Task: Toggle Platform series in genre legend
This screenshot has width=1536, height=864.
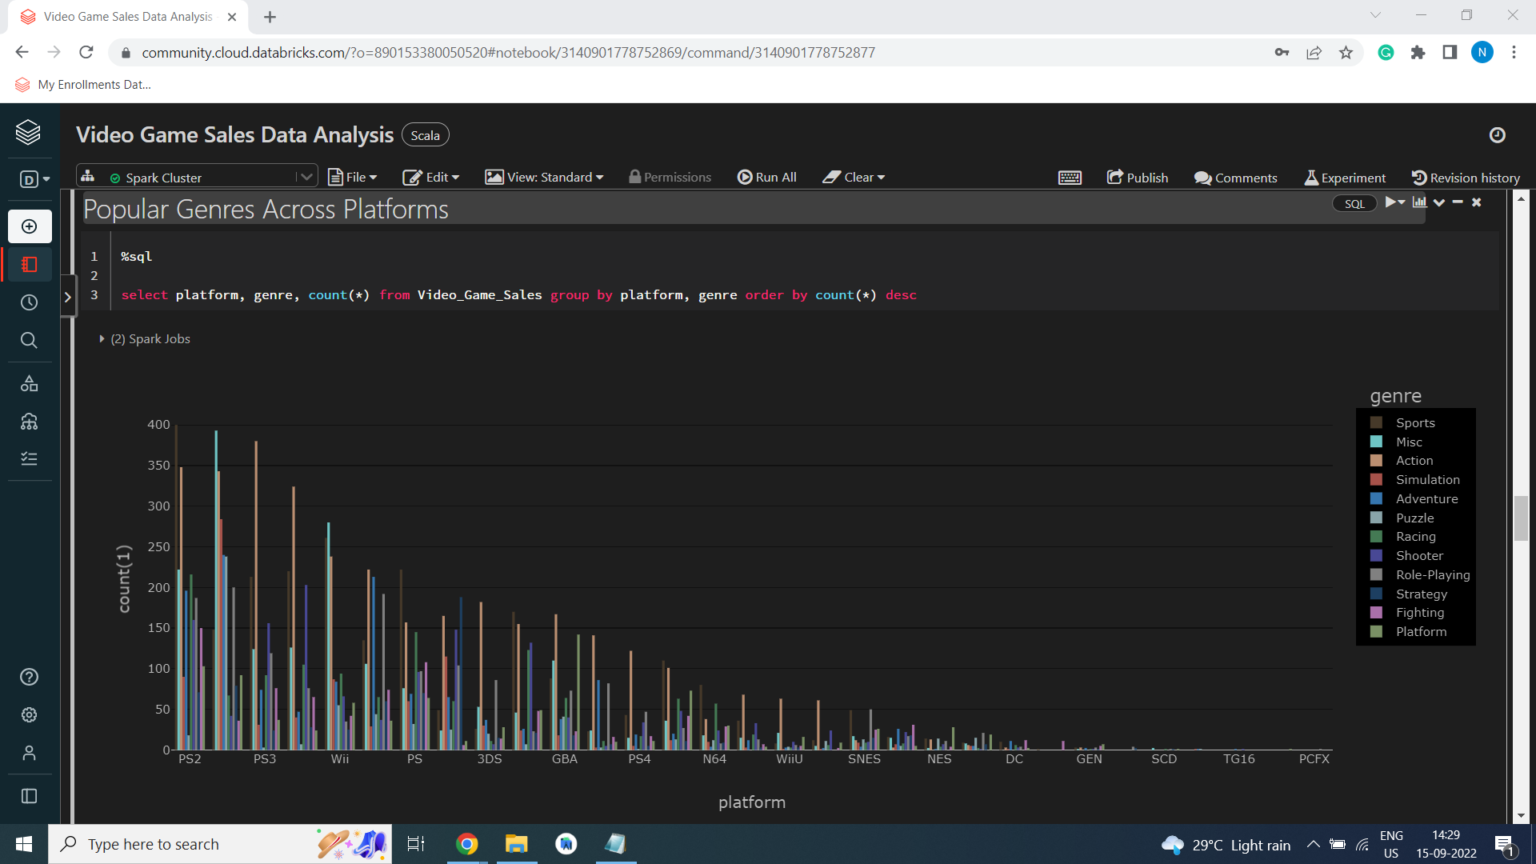Action: [1420, 632]
